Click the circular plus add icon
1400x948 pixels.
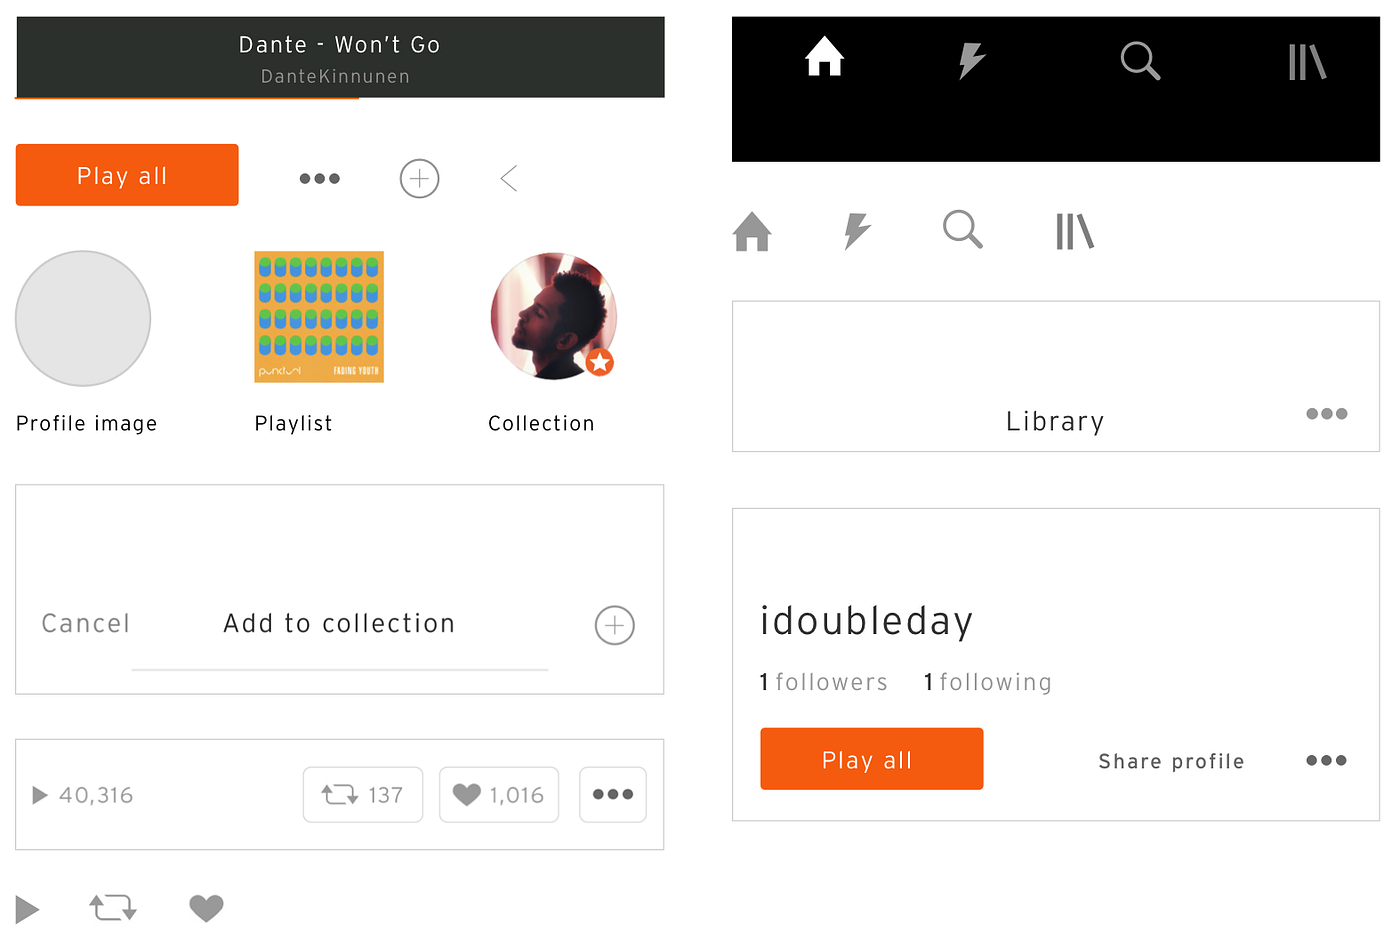click(x=419, y=178)
